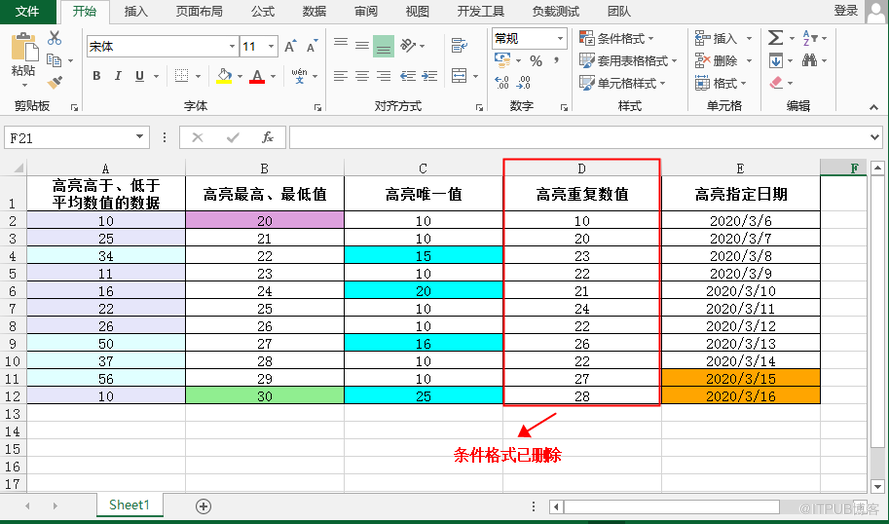Open 套用表格格式 table format menu
The image size is (889, 524).
(x=628, y=60)
